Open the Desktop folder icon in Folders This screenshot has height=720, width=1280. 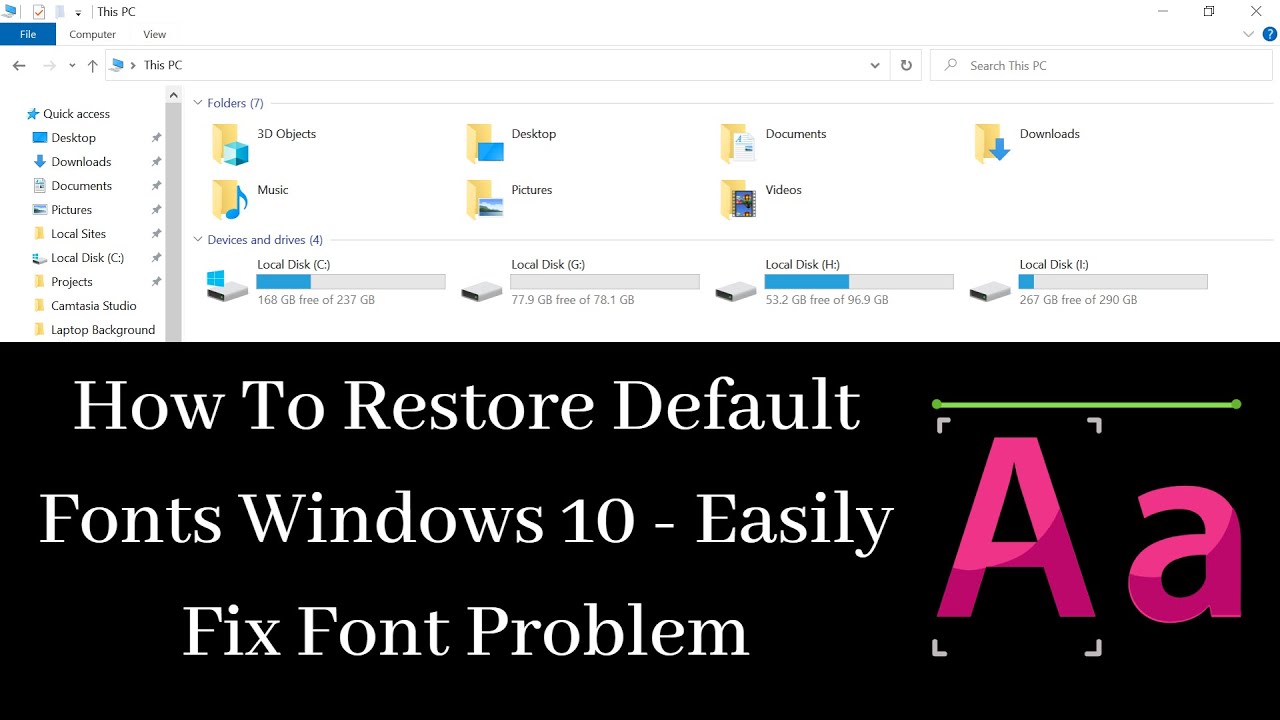(x=485, y=144)
